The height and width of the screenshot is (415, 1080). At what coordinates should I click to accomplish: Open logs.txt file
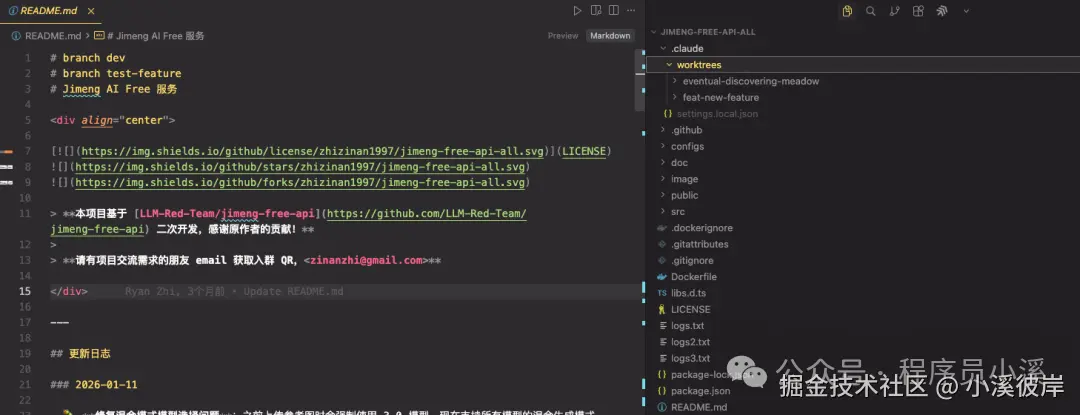tap(687, 326)
